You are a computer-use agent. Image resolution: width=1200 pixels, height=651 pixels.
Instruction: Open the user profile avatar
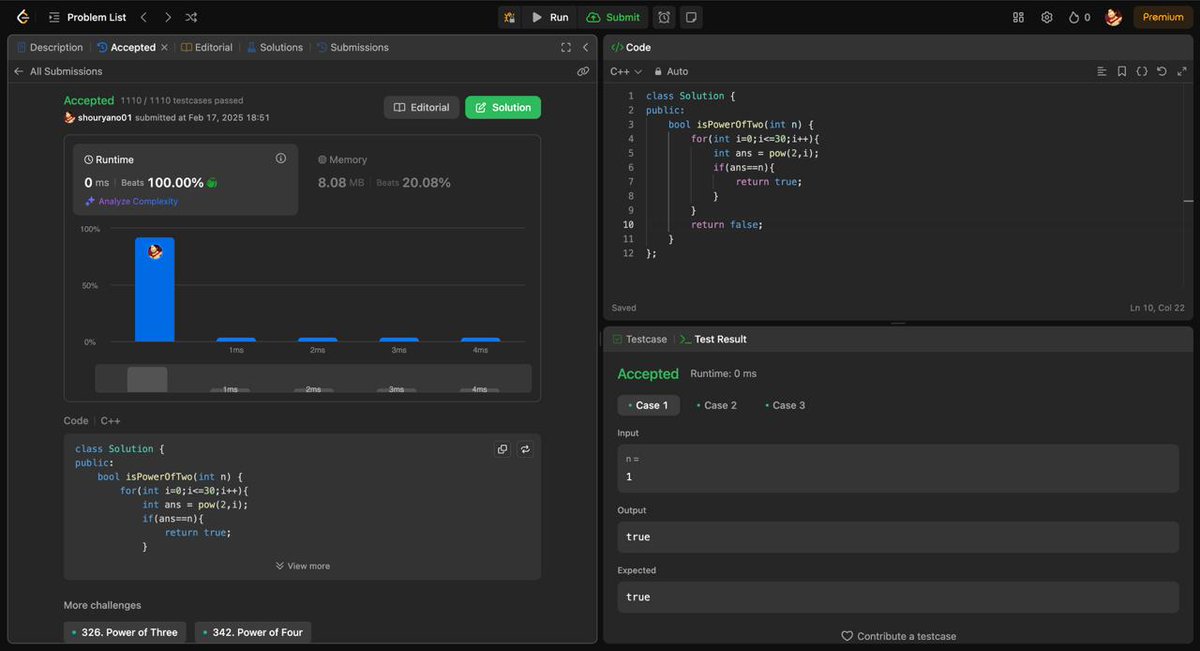click(x=1113, y=17)
